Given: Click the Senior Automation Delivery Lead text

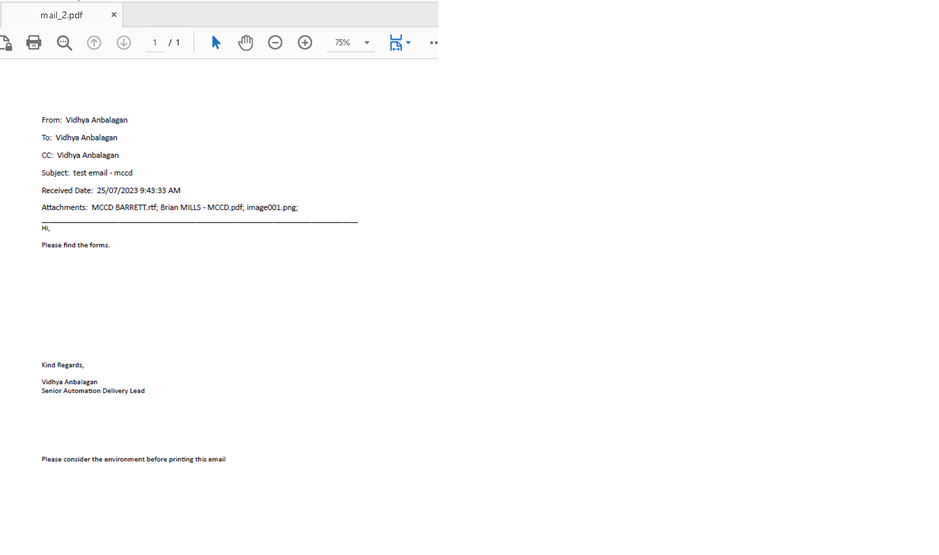Looking at the screenshot, I should pyautogui.click(x=93, y=390).
